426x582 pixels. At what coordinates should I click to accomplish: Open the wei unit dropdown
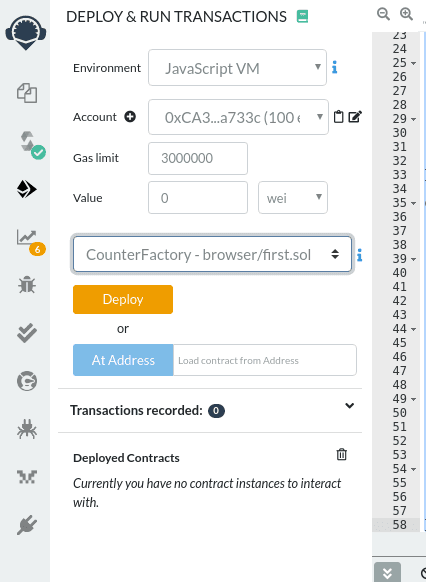coord(293,197)
